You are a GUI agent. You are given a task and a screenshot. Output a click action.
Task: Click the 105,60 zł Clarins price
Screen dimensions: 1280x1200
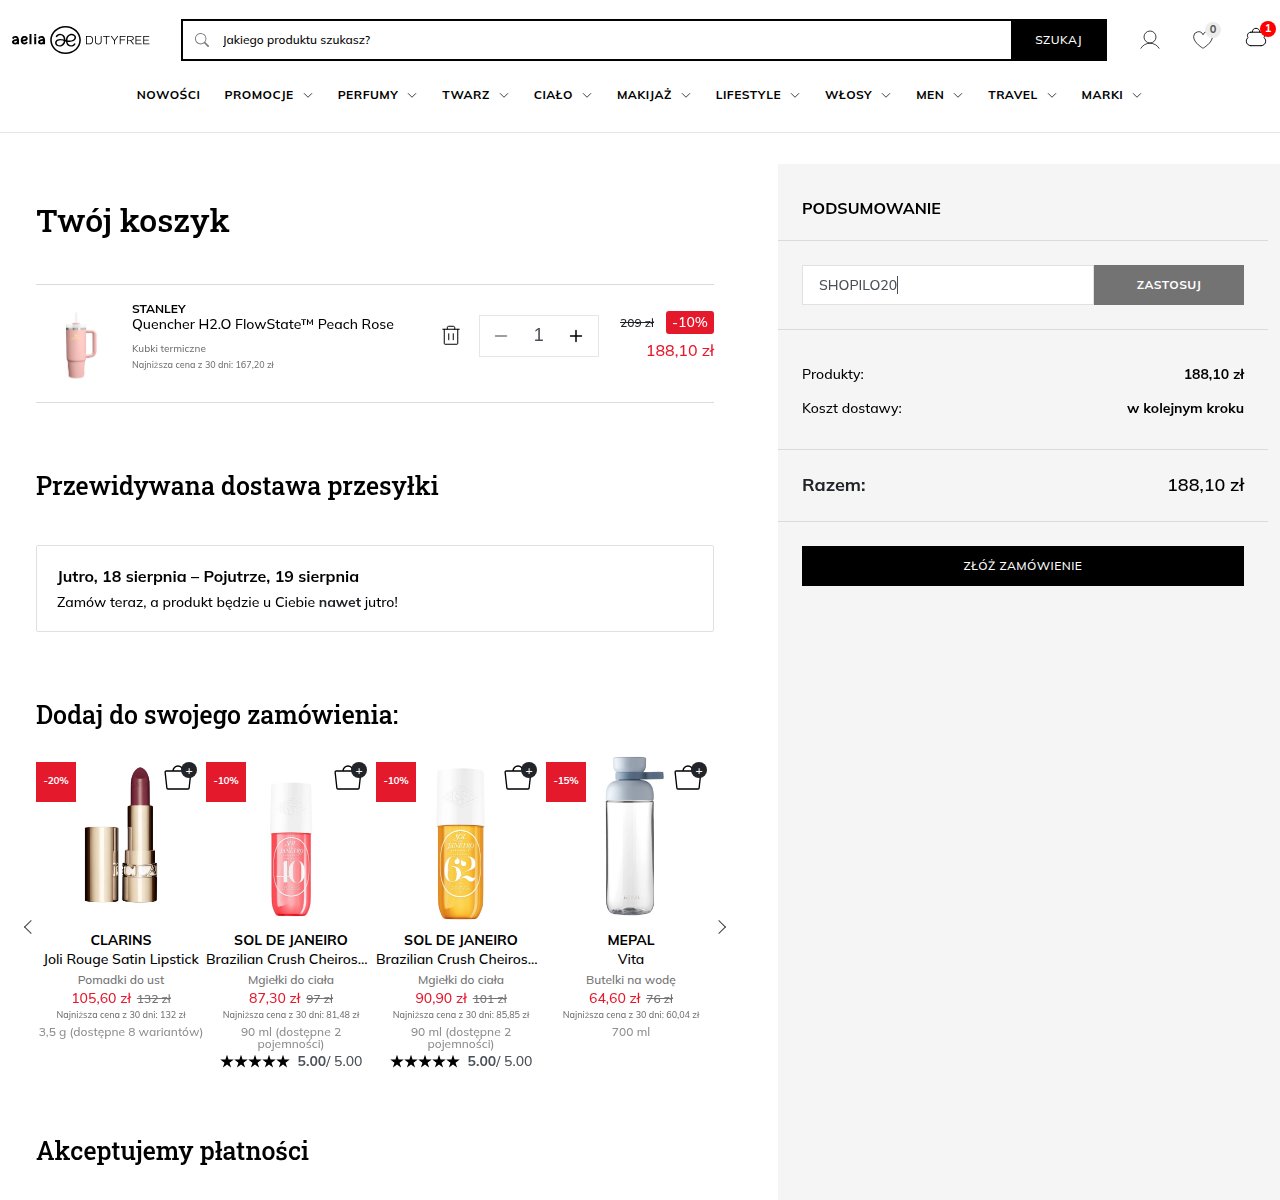[x=101, y=998]
